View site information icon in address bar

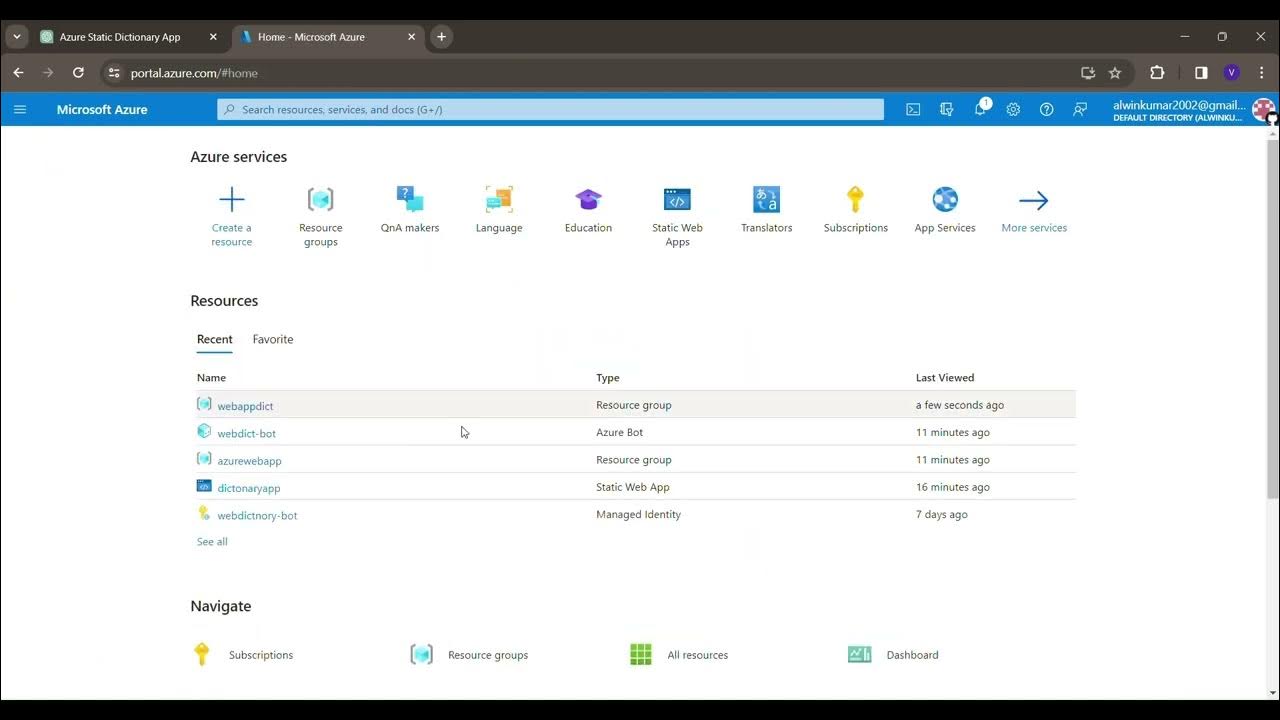coord(113,73)
